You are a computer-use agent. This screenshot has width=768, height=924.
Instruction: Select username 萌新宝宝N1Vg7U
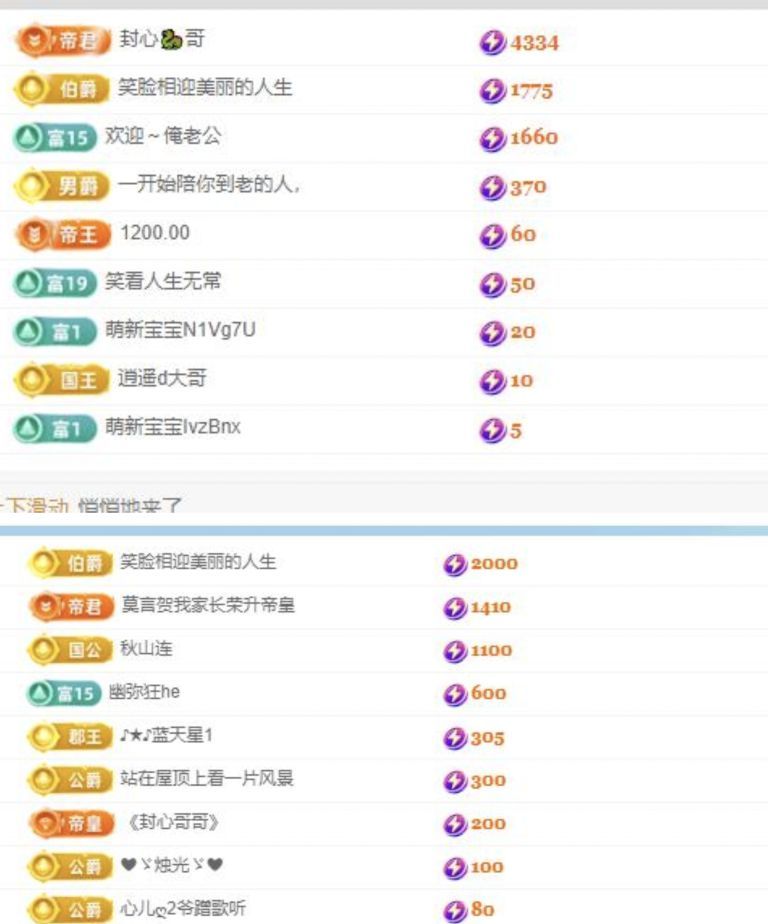pos(180,329)
